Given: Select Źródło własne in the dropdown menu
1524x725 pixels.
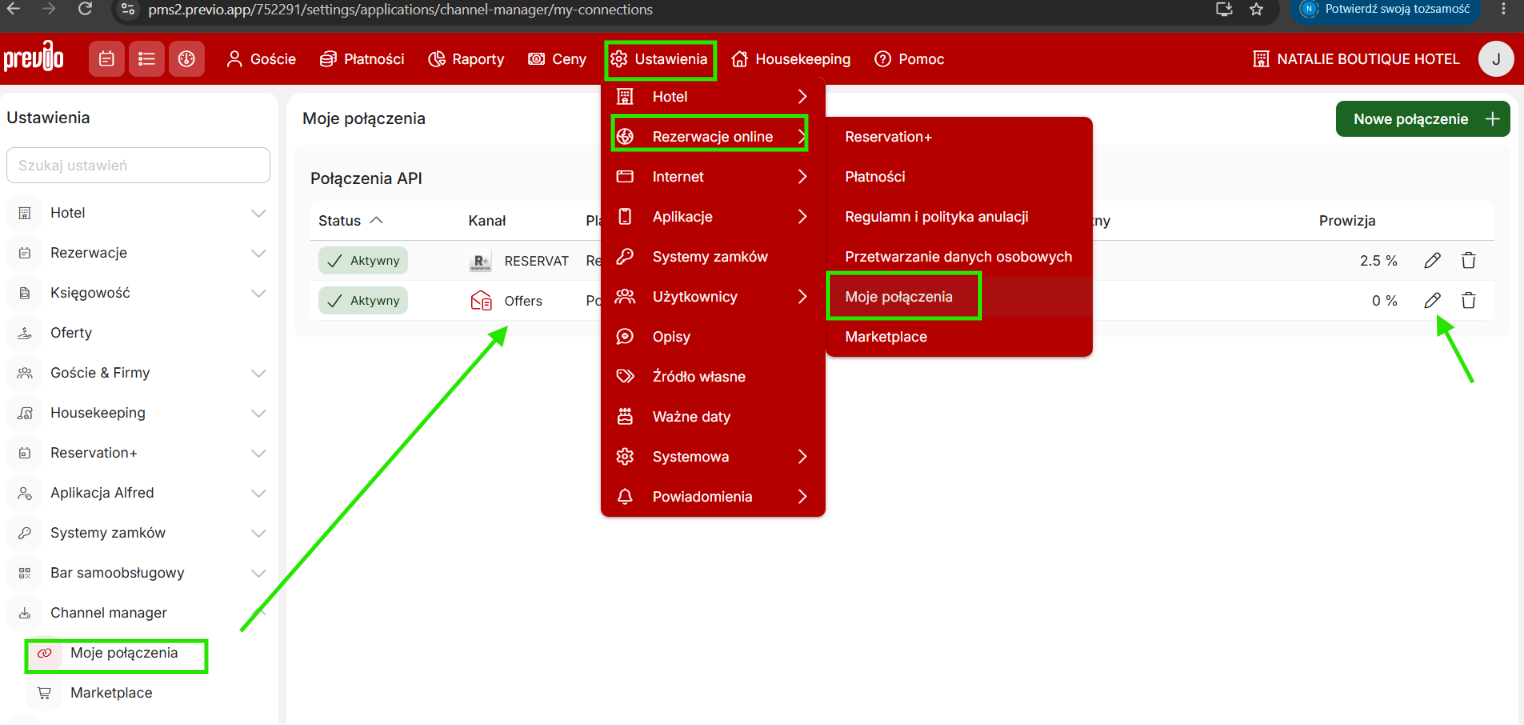Looking at the screenshot, I should 713,377.
